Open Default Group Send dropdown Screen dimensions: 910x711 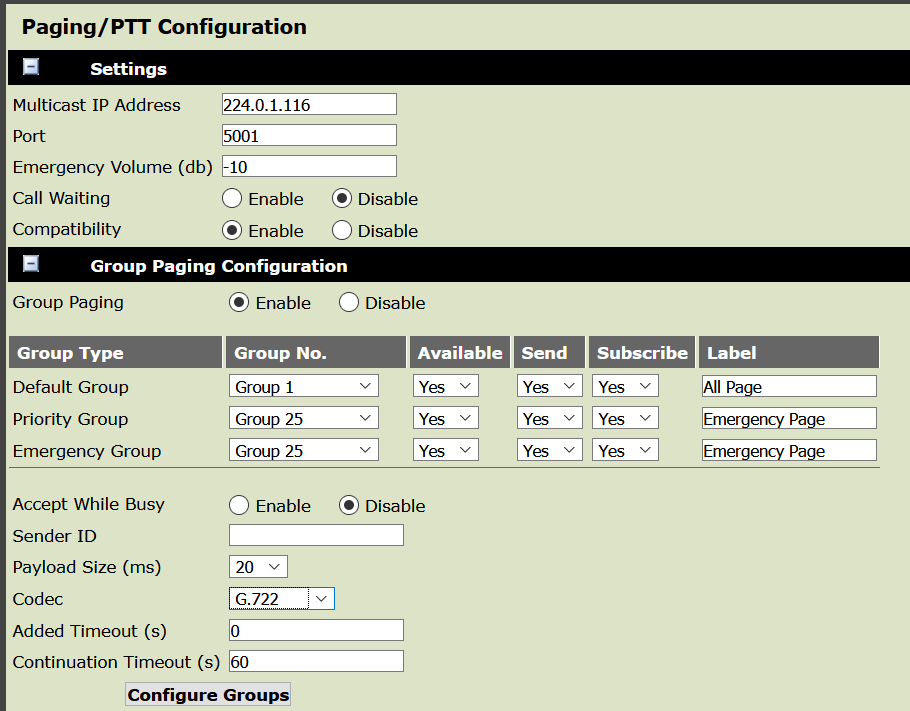click(x=550, y=387)
